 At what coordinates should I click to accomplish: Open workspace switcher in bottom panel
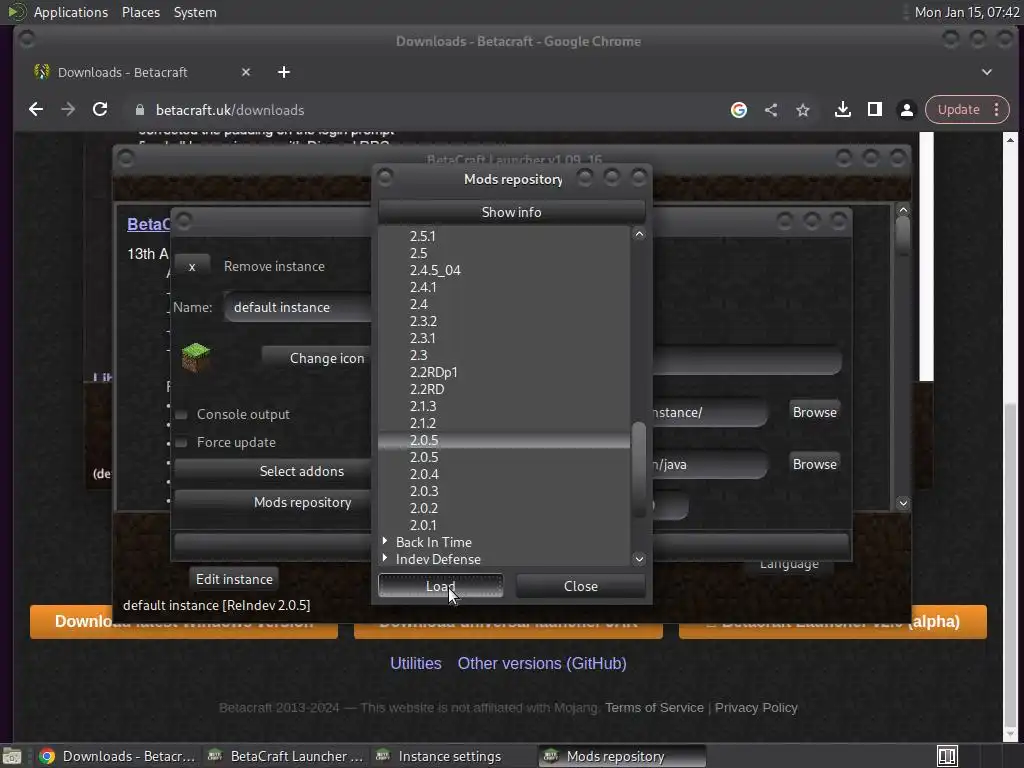pos(947,756)
